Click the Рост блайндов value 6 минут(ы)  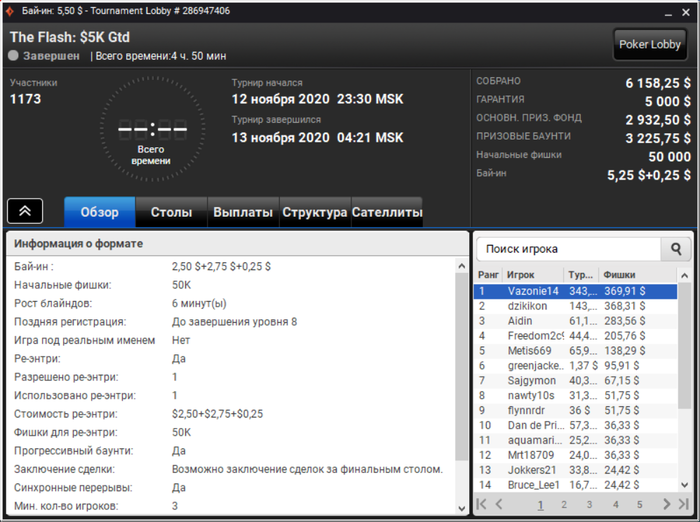point(199,304)
